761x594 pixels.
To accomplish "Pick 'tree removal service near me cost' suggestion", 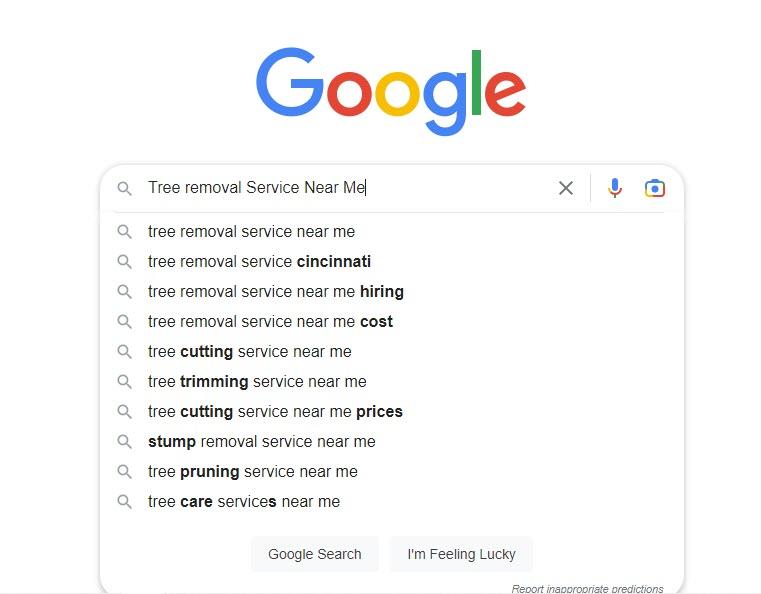I will 270,322.
